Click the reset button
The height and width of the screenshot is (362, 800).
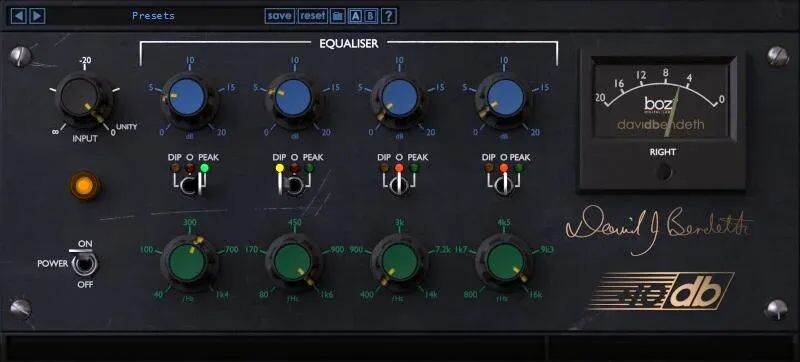pyautogui.click(x=313, y=16)
